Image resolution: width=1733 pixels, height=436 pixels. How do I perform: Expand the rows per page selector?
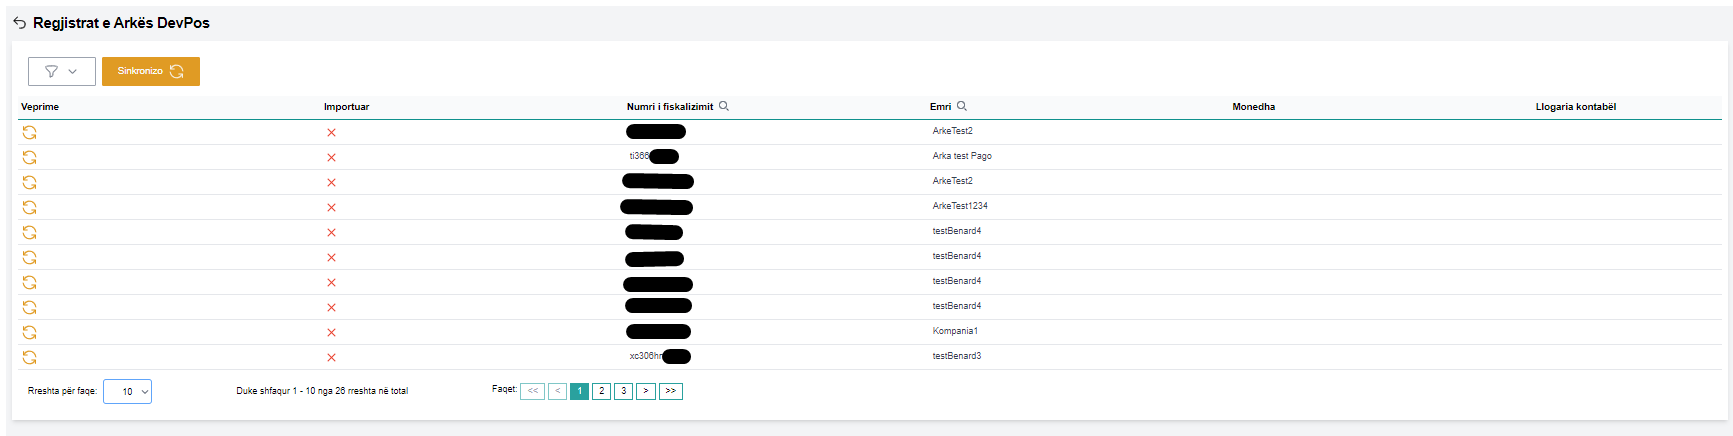(128, 391)
